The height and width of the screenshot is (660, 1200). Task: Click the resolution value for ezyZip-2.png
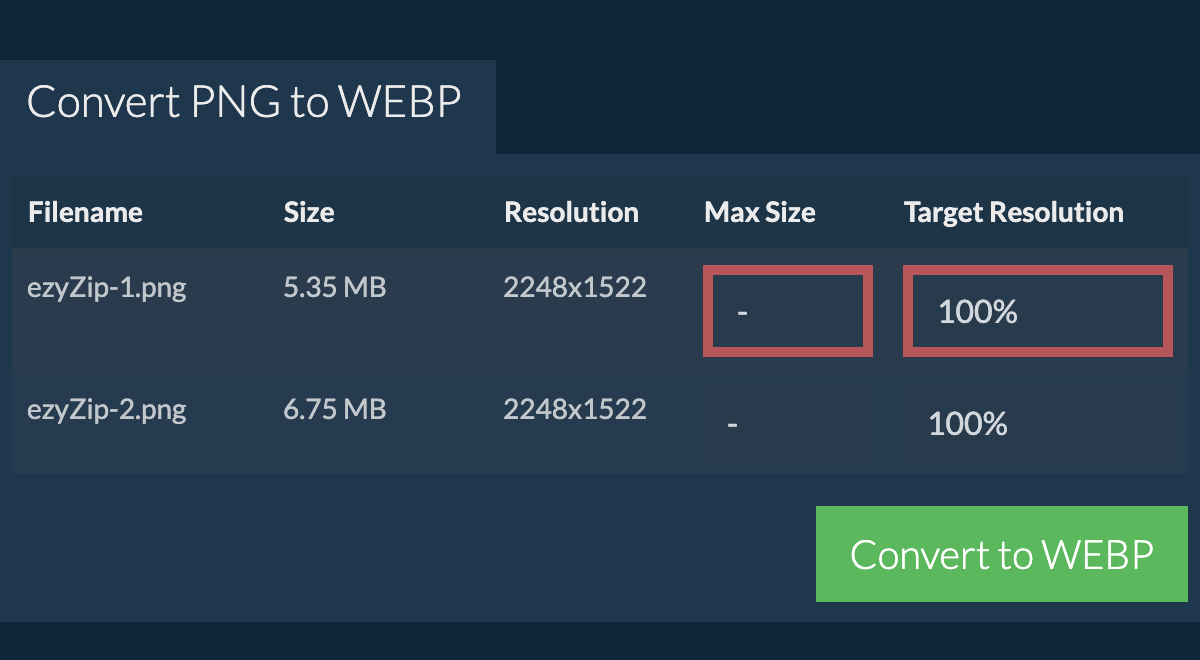575,410
